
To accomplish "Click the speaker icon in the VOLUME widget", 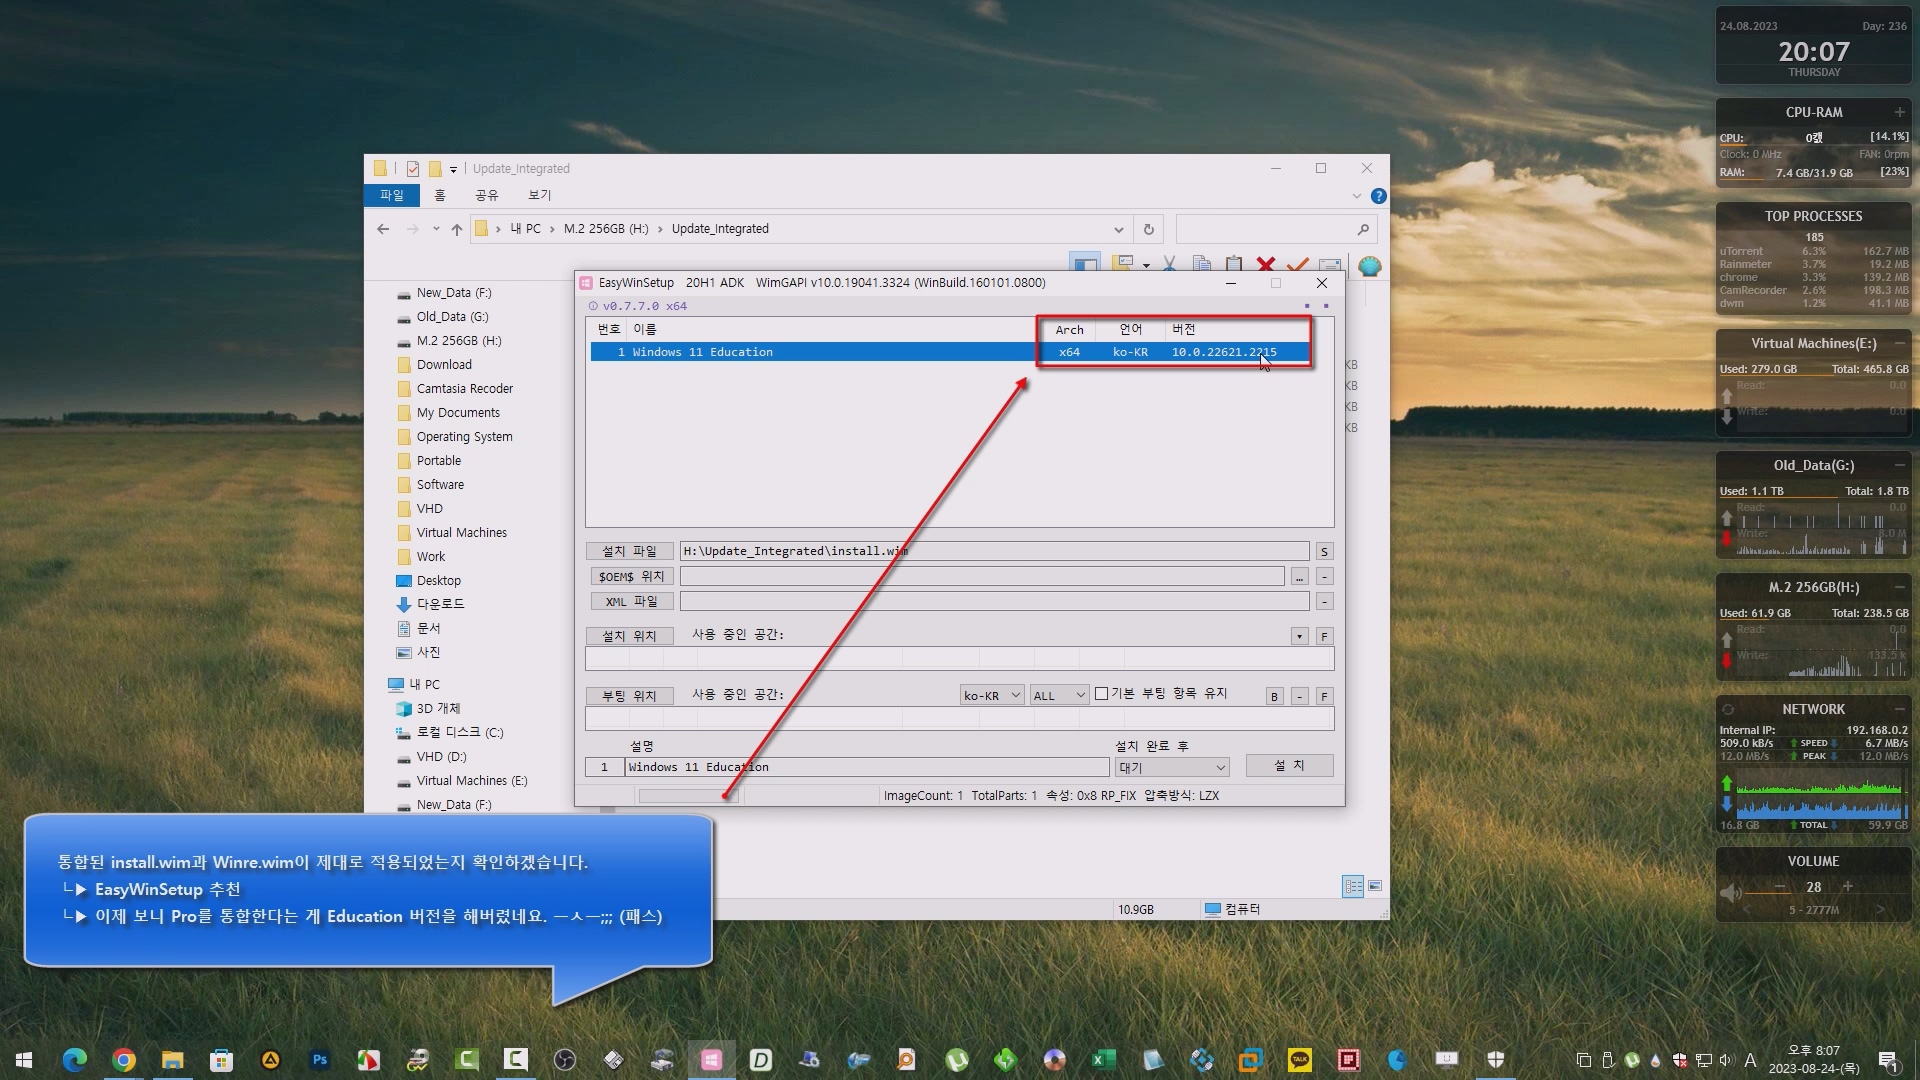I will tap(1730, 891).
